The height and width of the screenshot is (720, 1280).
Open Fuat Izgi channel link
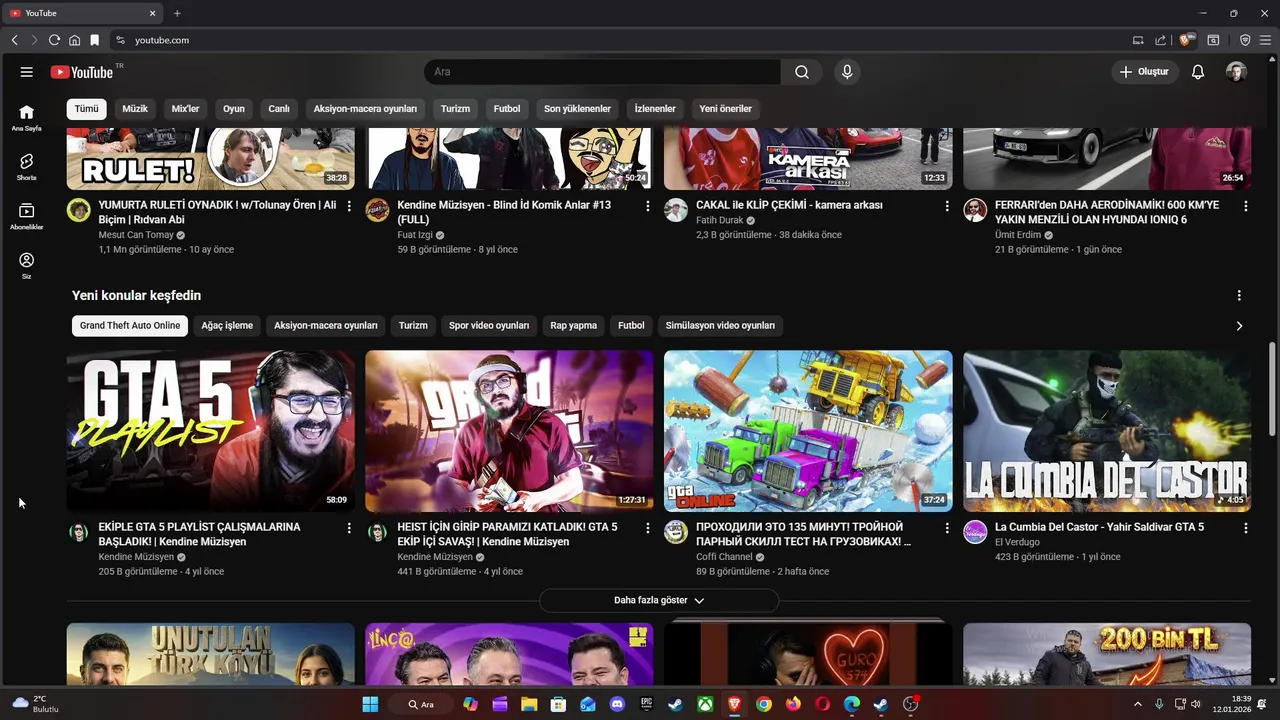(415, 235)
